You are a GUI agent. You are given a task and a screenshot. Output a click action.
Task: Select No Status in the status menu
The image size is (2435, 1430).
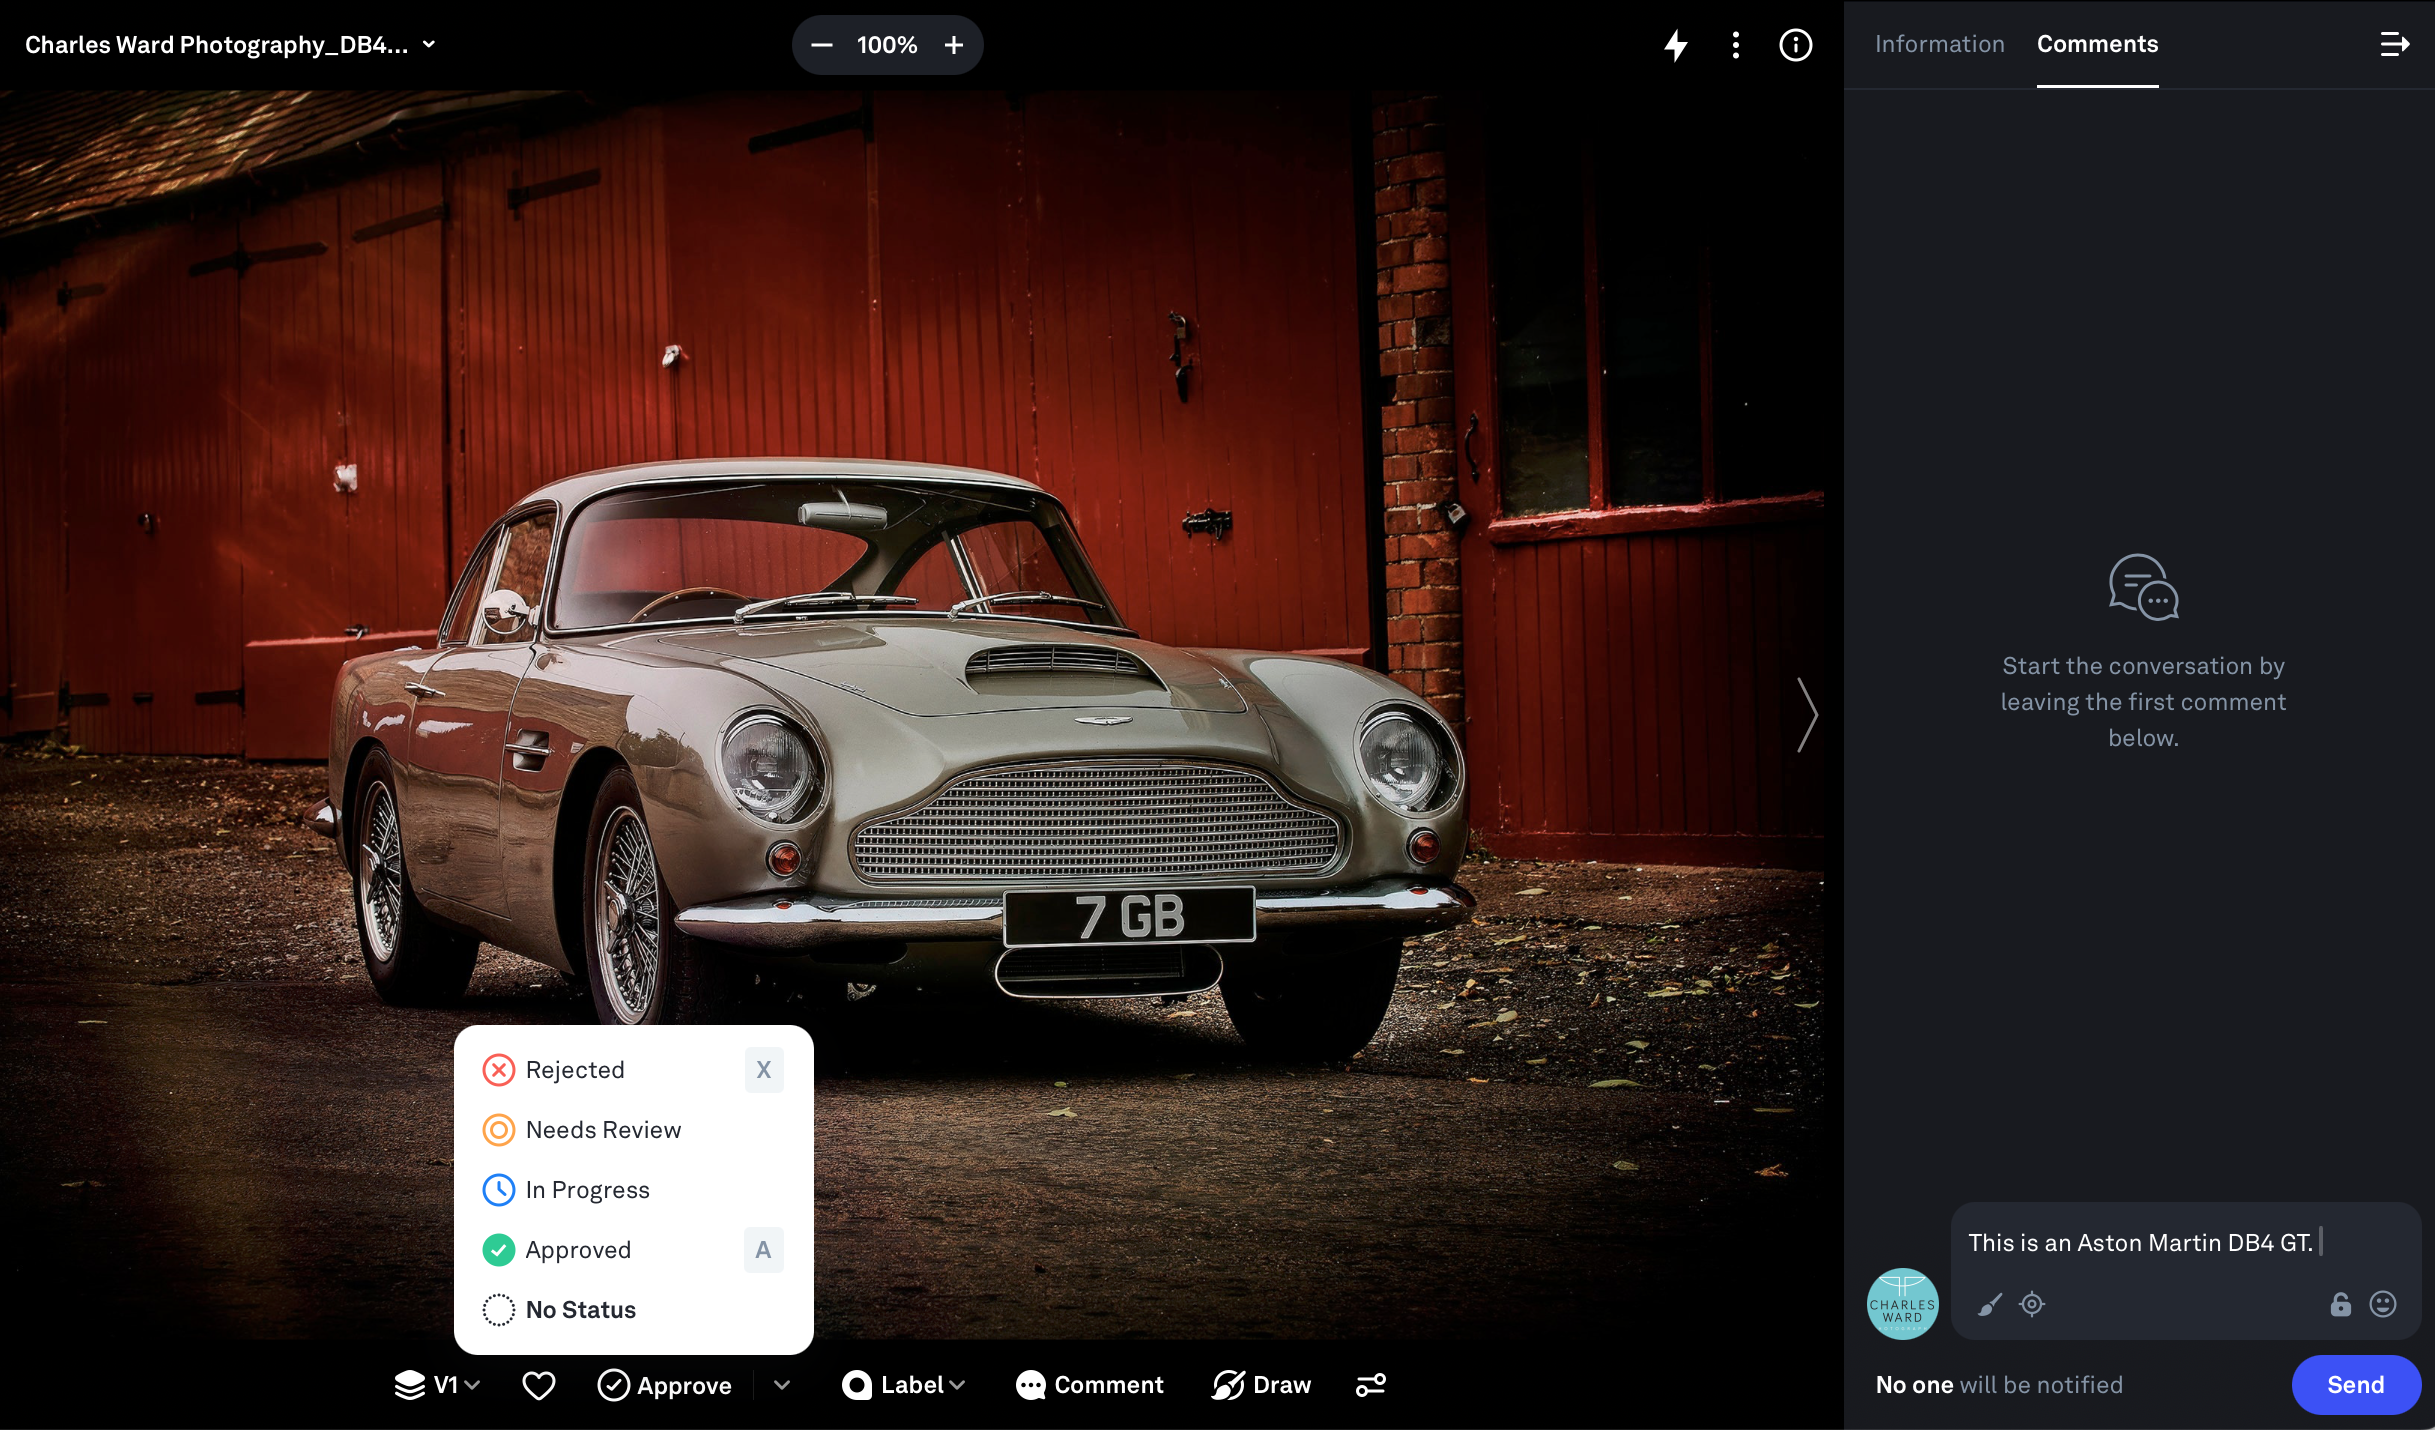[634, 1310]
